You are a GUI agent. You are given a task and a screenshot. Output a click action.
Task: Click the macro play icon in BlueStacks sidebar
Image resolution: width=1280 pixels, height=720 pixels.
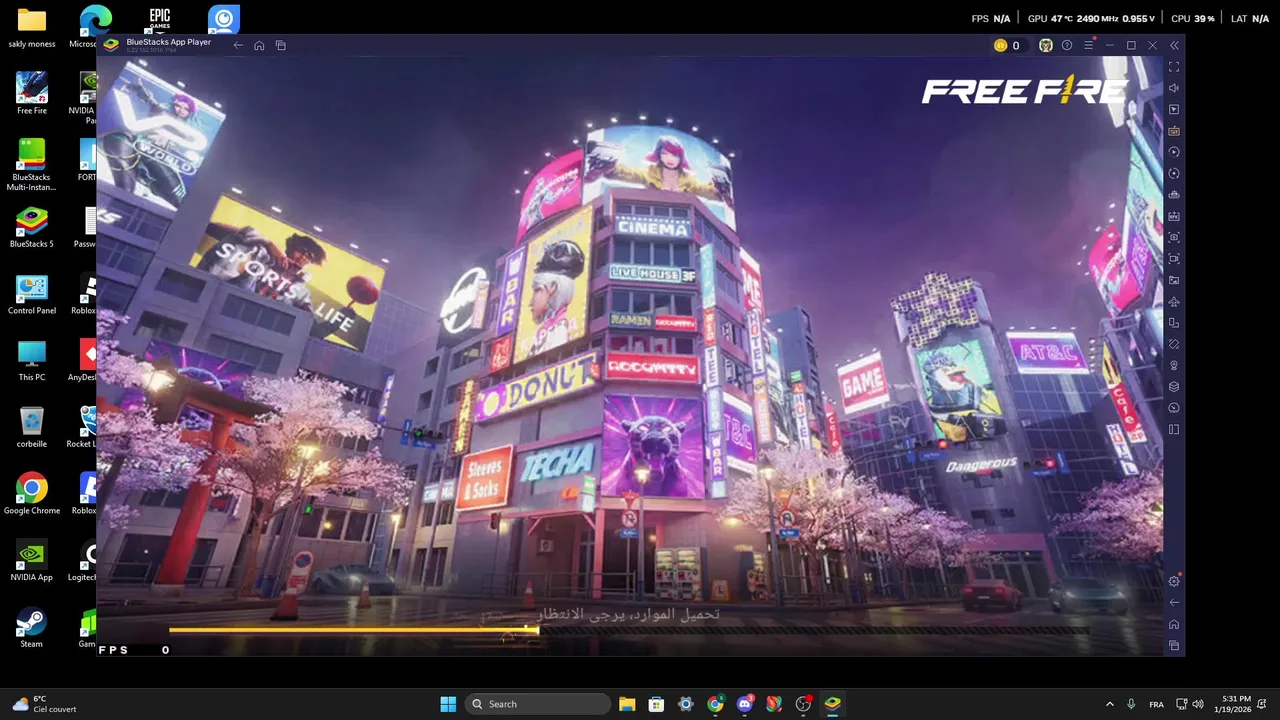point(1174,152)
